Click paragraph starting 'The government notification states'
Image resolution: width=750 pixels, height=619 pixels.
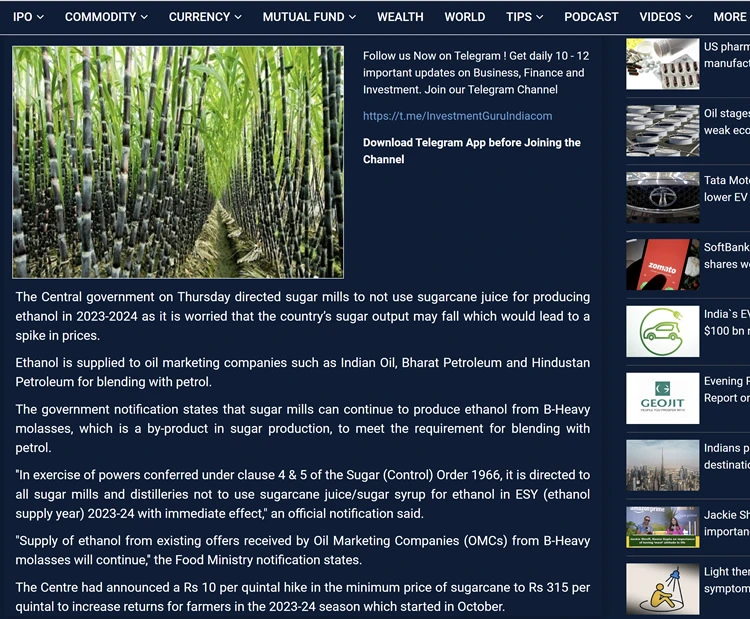coord(302,429)
